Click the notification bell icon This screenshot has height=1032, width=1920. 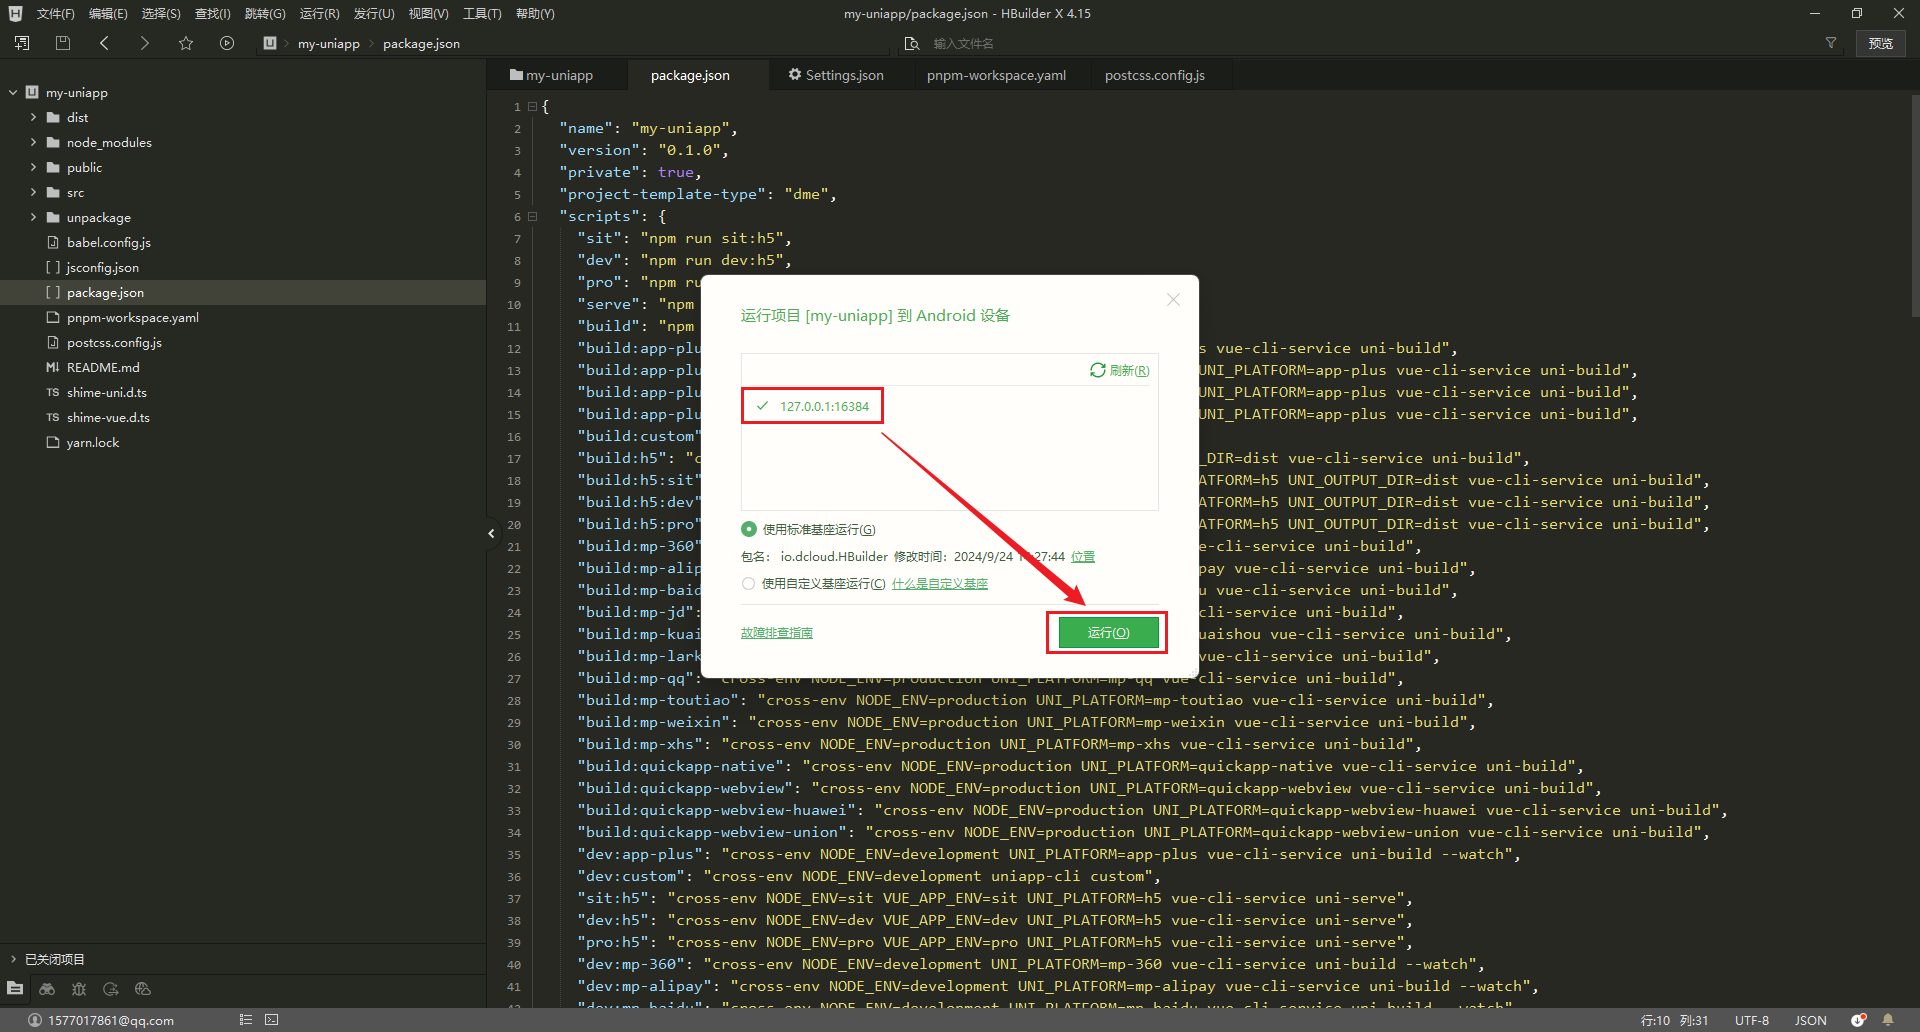[1888, 1020]
